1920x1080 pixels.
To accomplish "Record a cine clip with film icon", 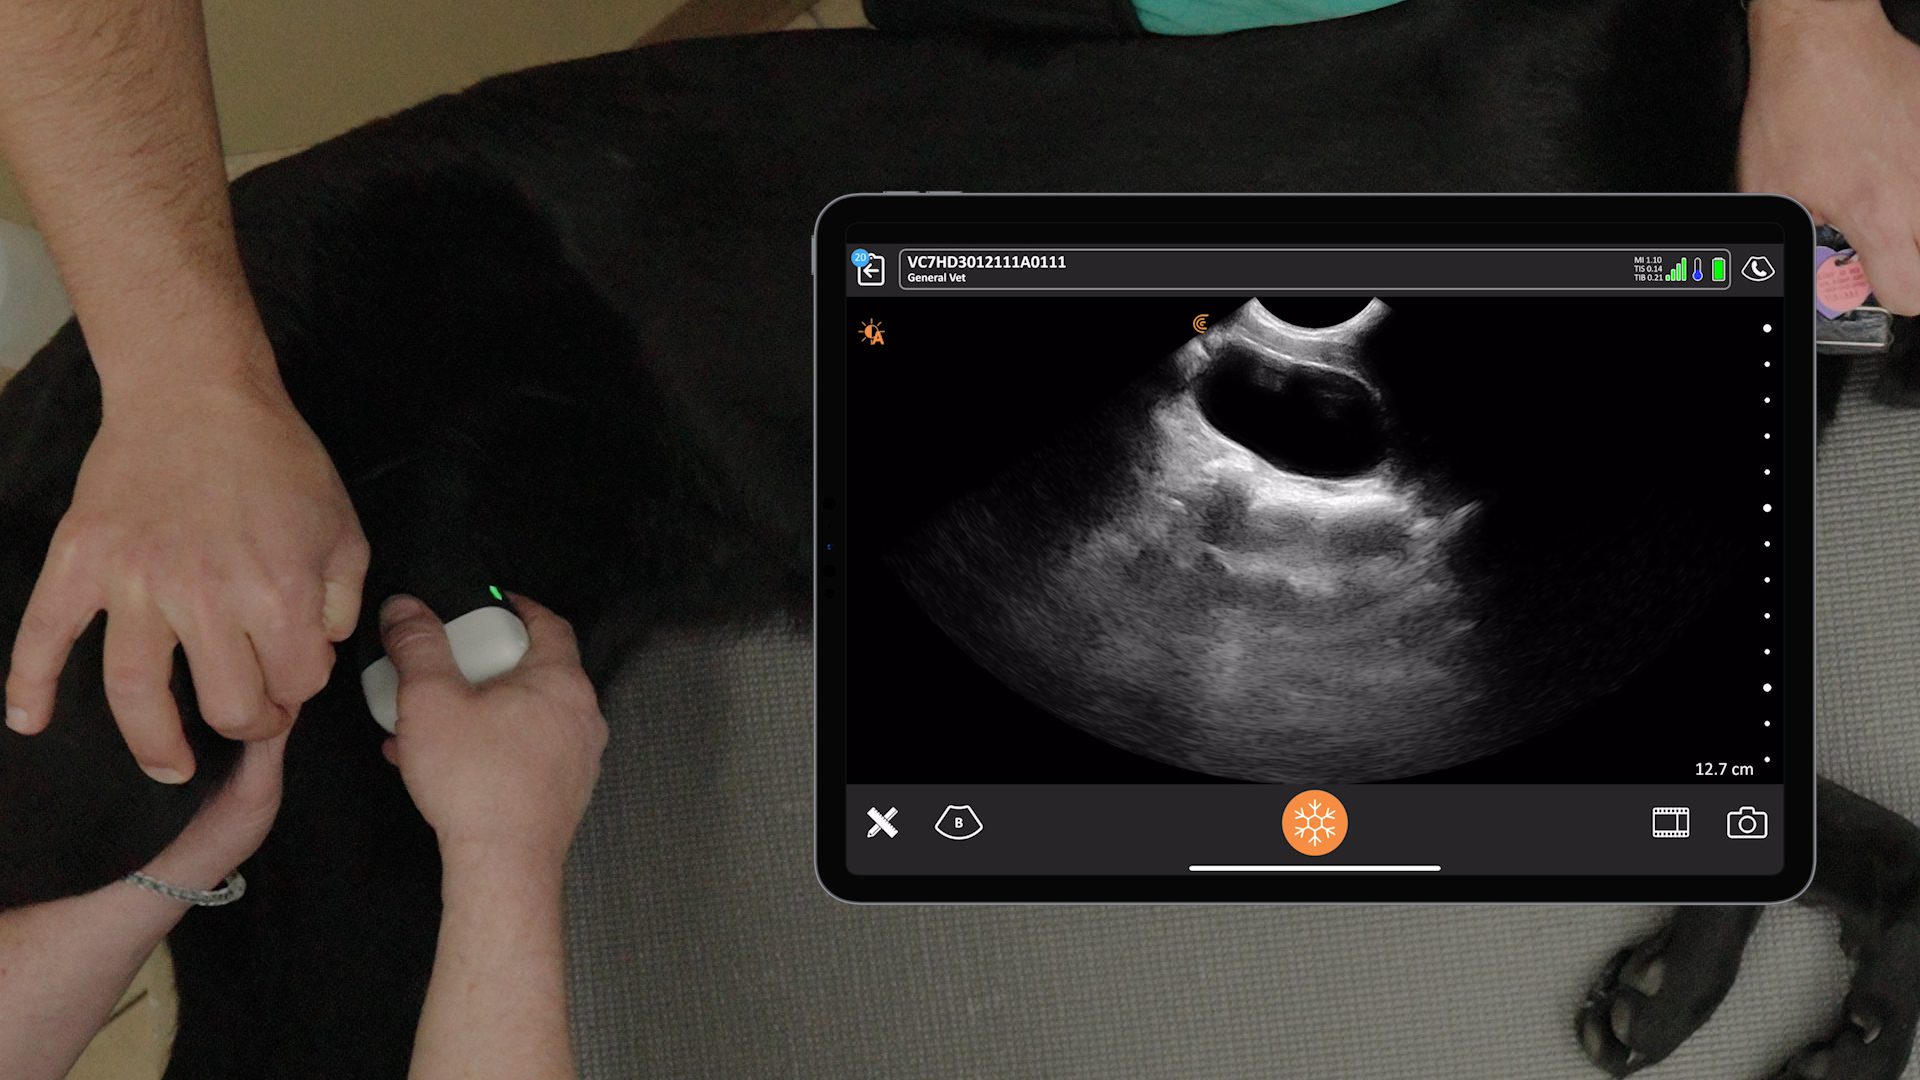I will 1670,823.
